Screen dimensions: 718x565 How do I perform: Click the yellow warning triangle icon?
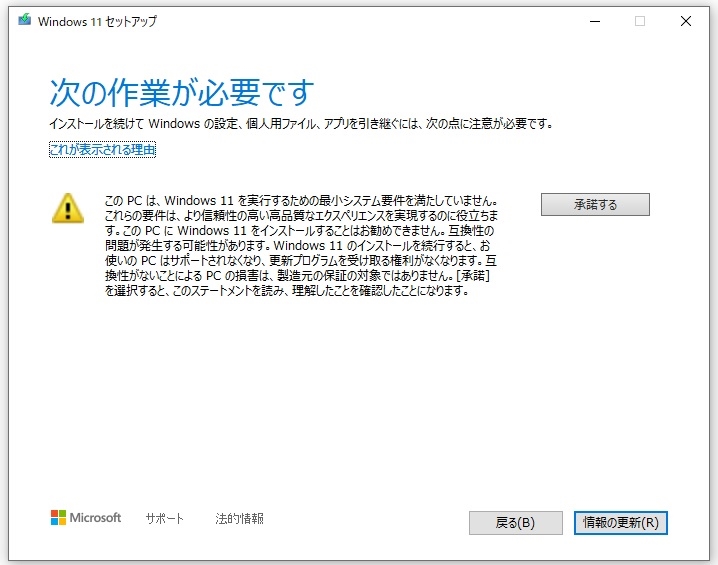pyautogui.click(x=68, y=208)
